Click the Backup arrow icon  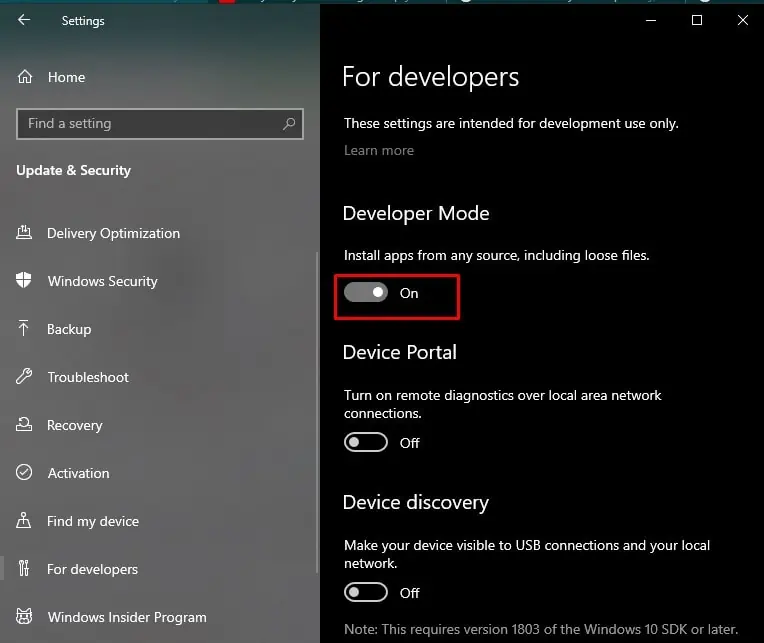coord(23,328)
